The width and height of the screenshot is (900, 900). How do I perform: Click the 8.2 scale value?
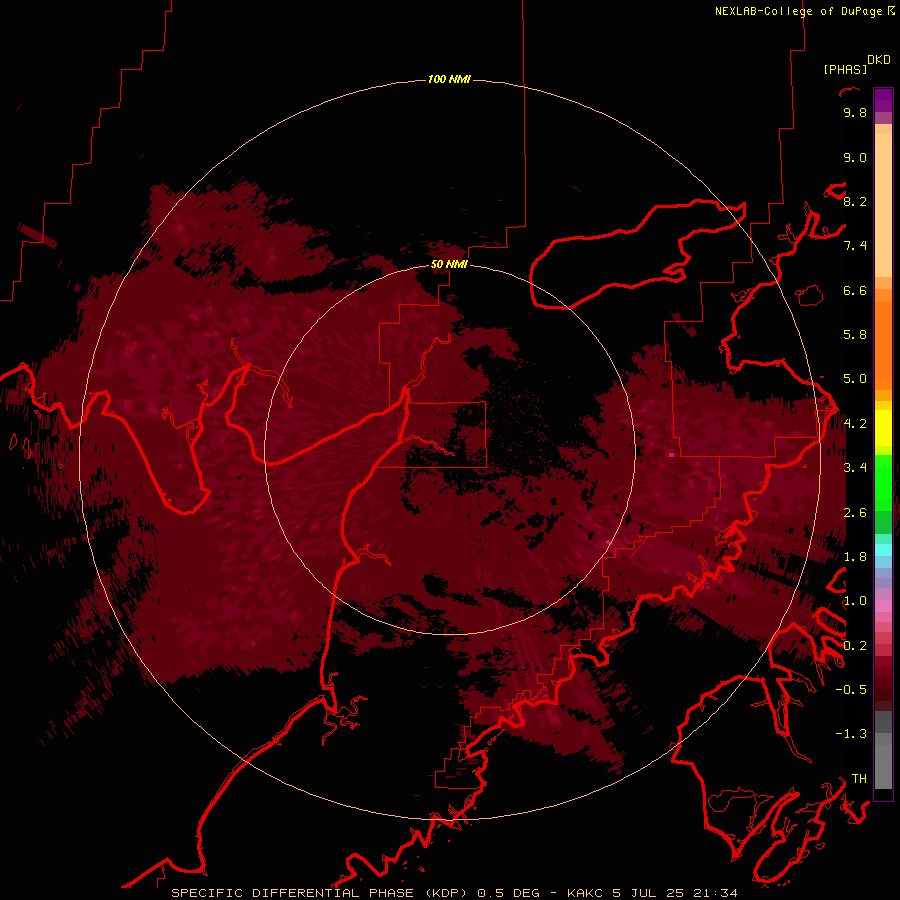coord(855,202)
